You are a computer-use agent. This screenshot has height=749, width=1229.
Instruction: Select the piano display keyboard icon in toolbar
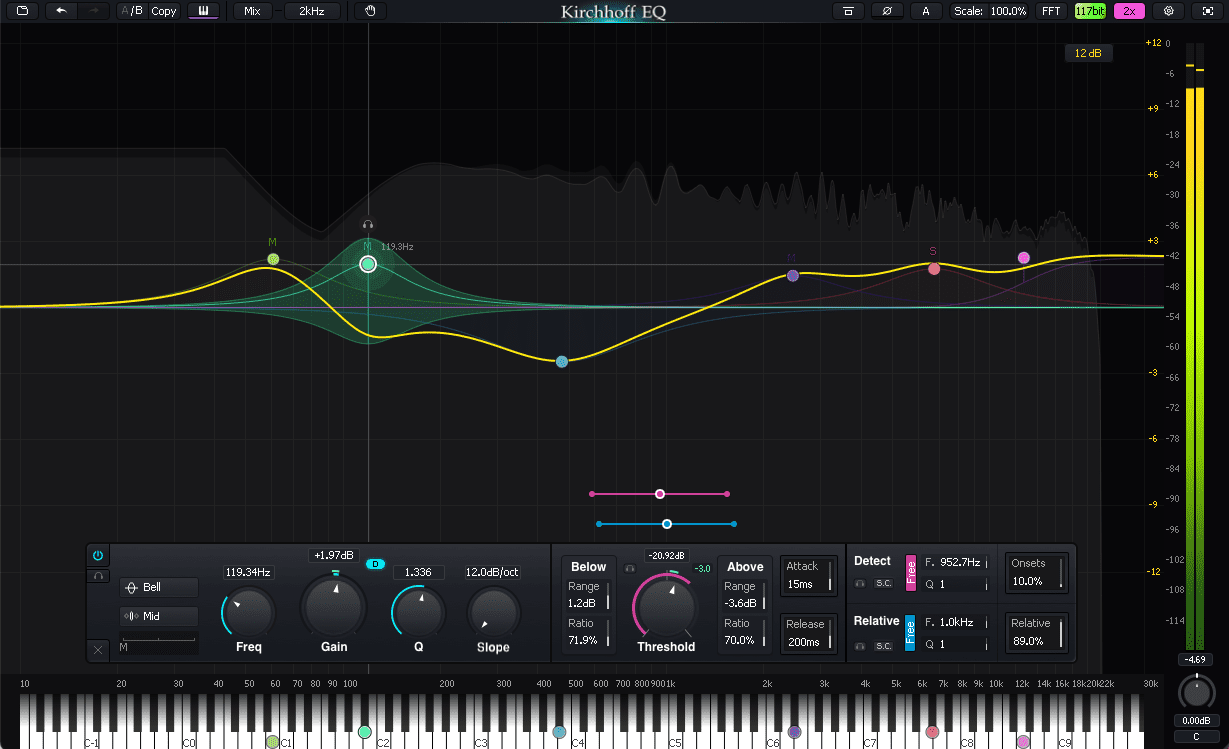tap(204, 11)
